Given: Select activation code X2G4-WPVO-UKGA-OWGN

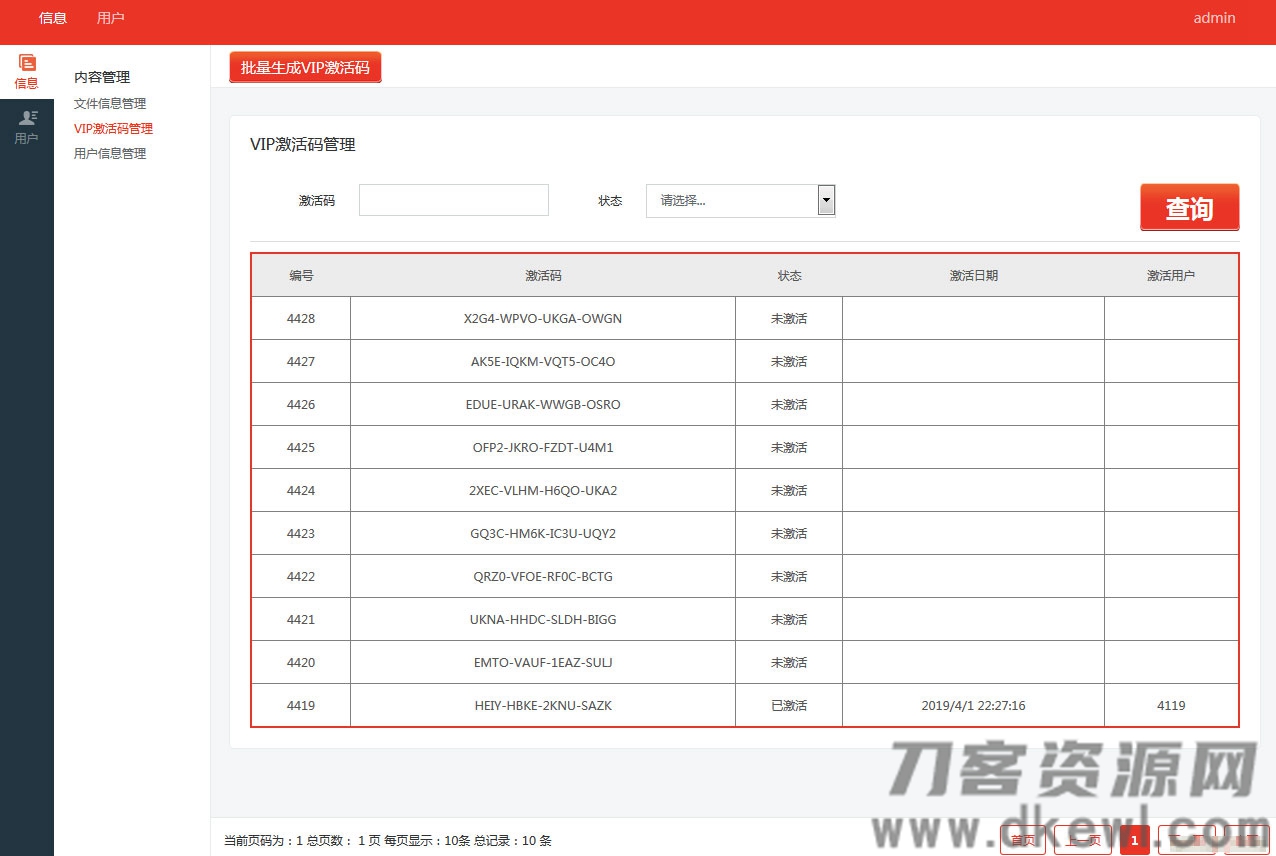Looking at the screenshot, I should (542, 318).
